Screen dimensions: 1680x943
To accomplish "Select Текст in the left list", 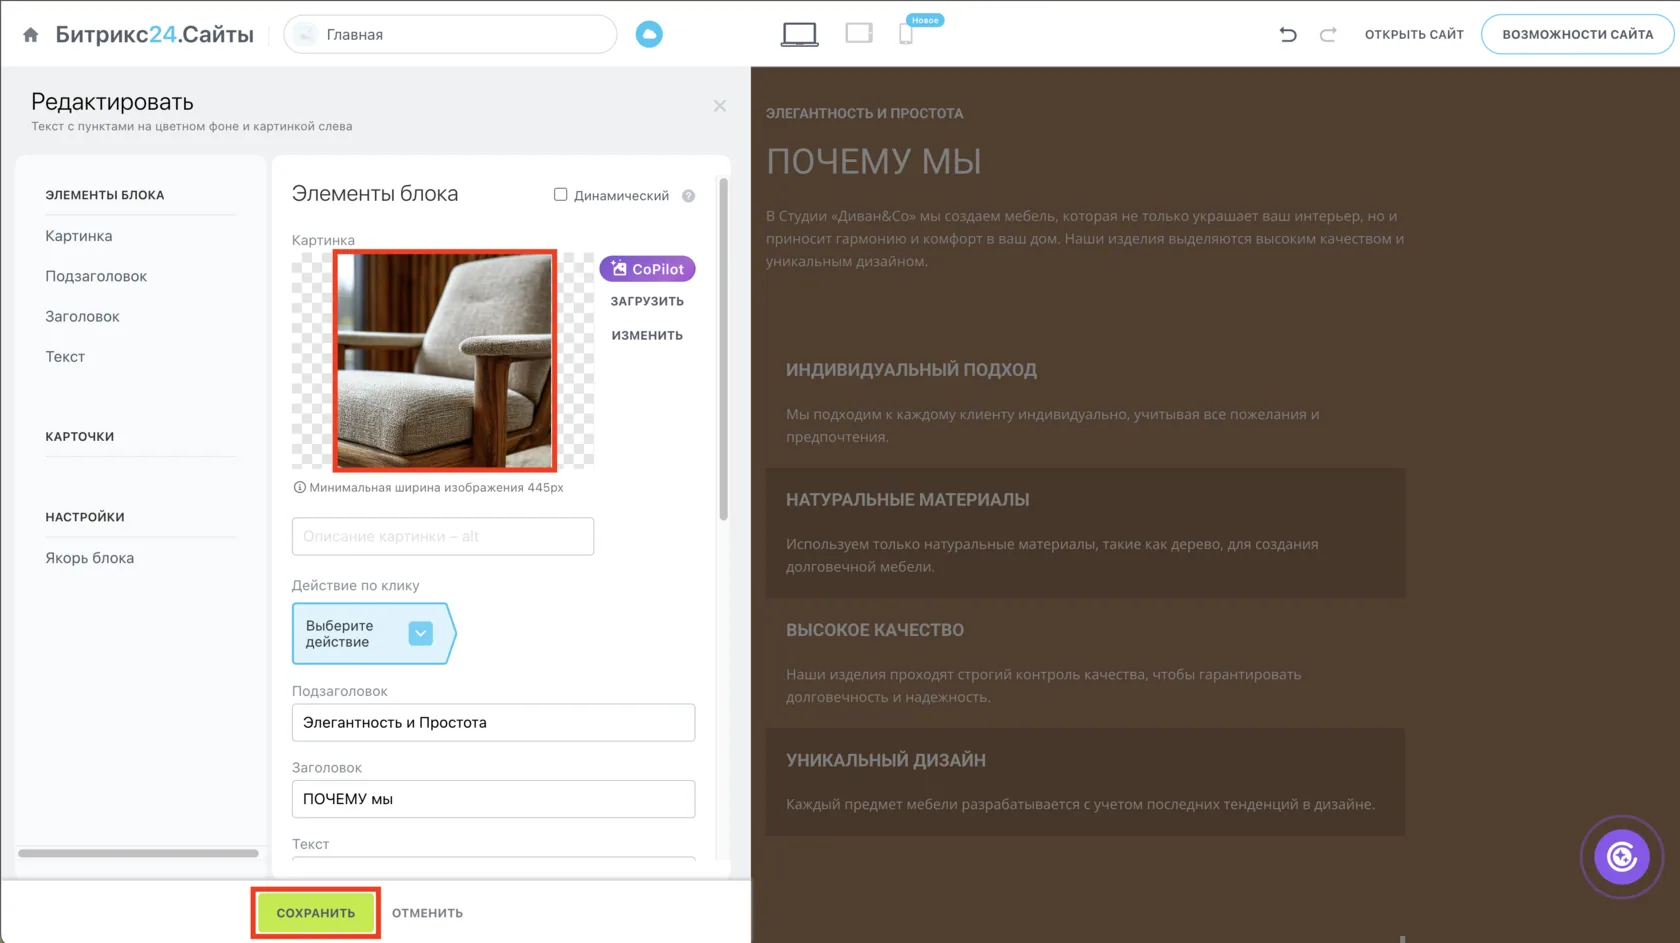I will pos(65,356).
